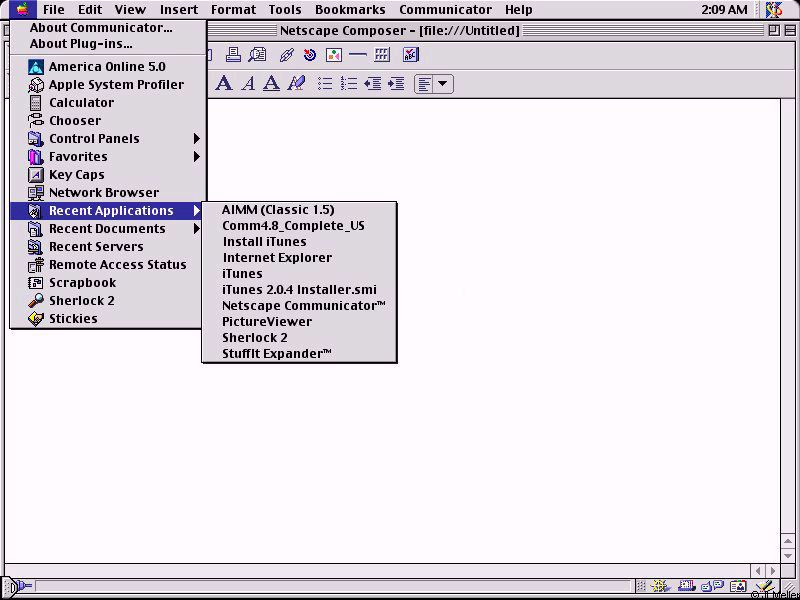The image size is (800, 600).
Task: Expand the Recent Documents submenu
Action: coord(108,229)
